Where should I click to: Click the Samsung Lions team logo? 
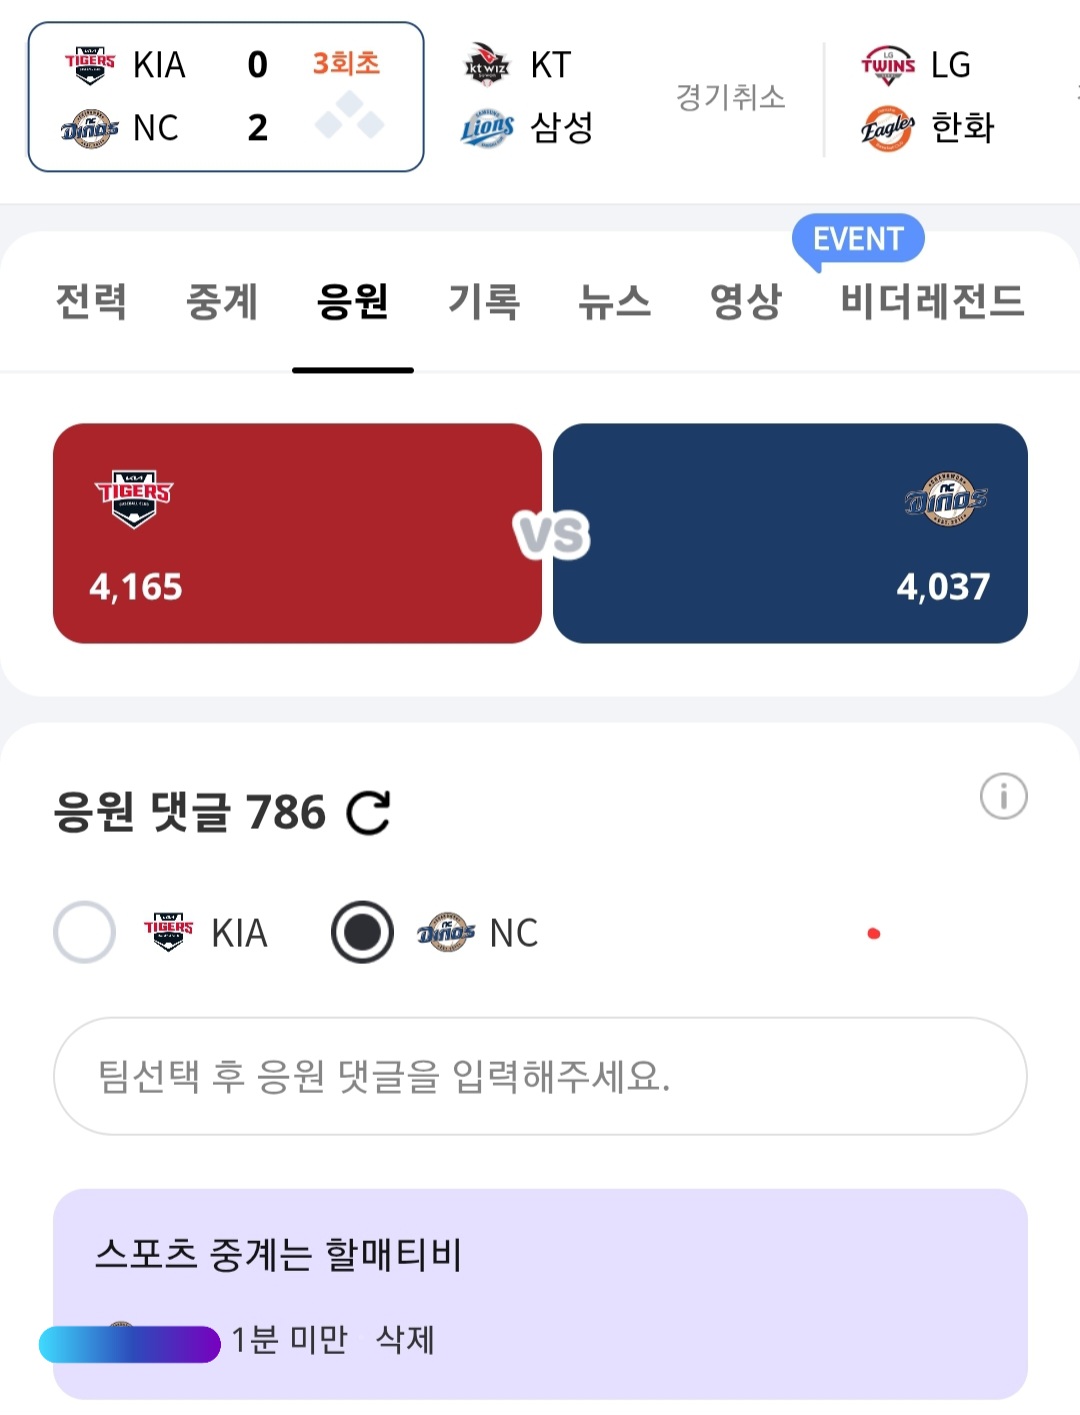pyautogui.click(x=487, y=128)
